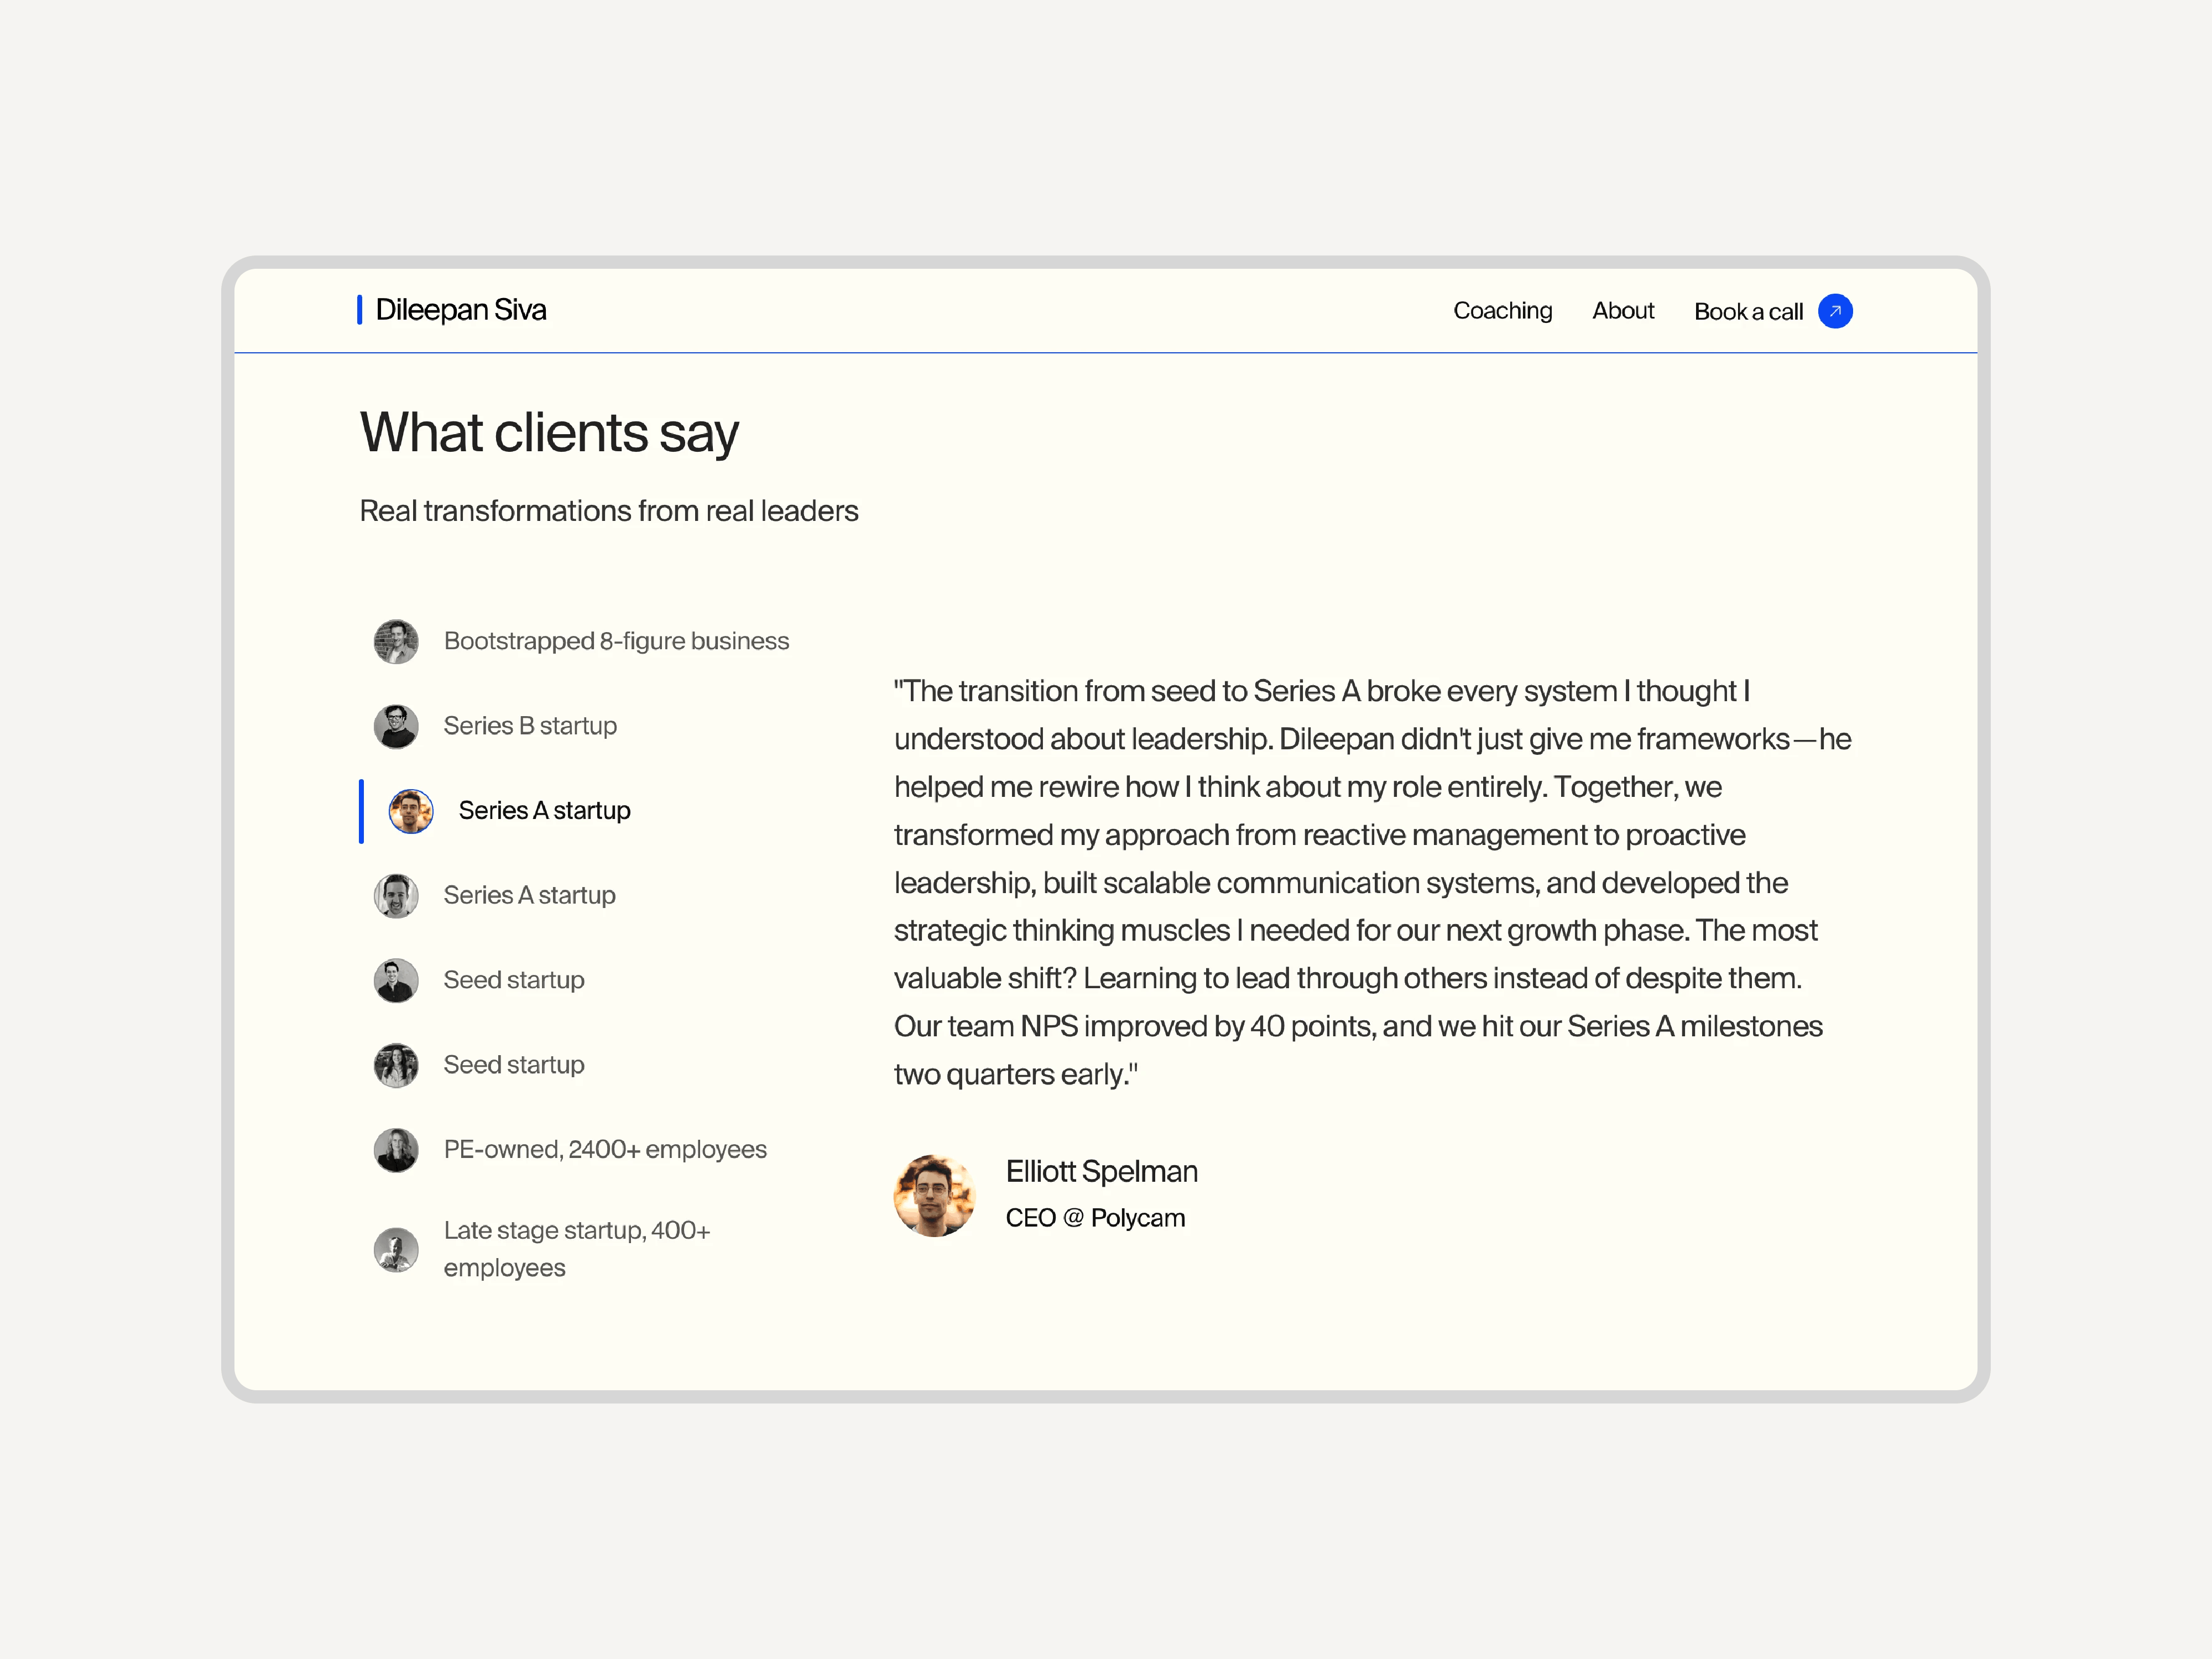Go to the About page

[1622, 311]
